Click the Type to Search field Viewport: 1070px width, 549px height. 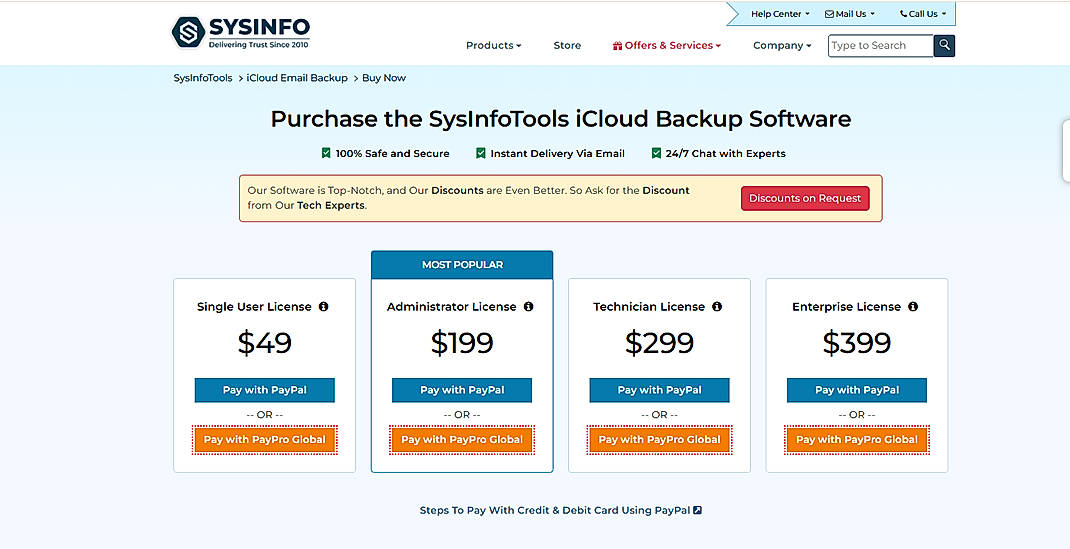880,46
